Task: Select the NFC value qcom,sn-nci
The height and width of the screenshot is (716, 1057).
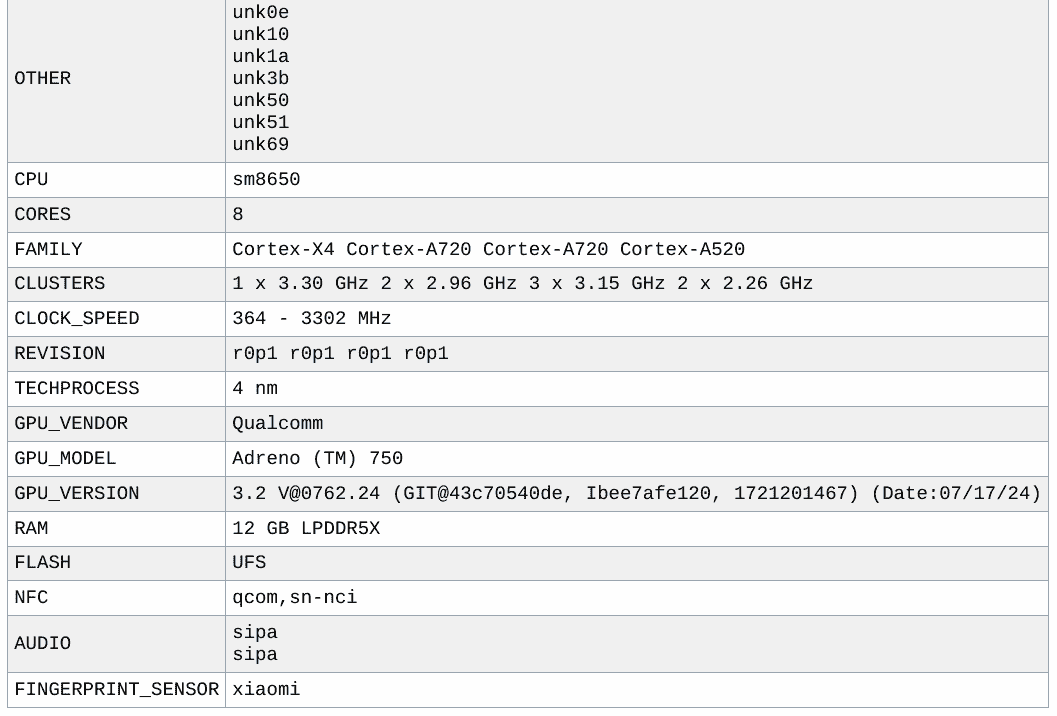Action: 295,598
